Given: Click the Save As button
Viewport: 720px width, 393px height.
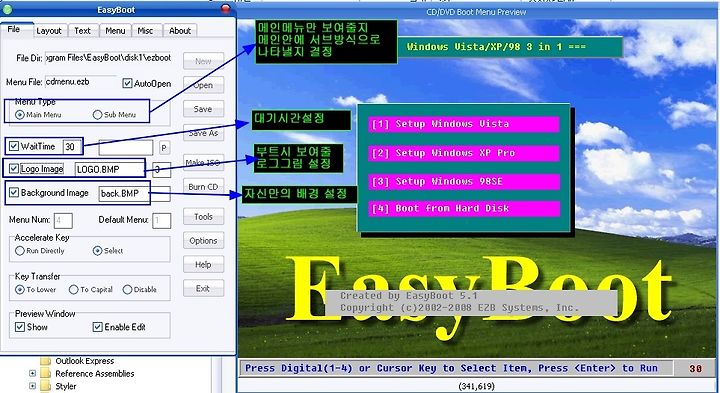Looking at the screenshot, I should pyautogui.click(x=203, y=133).
